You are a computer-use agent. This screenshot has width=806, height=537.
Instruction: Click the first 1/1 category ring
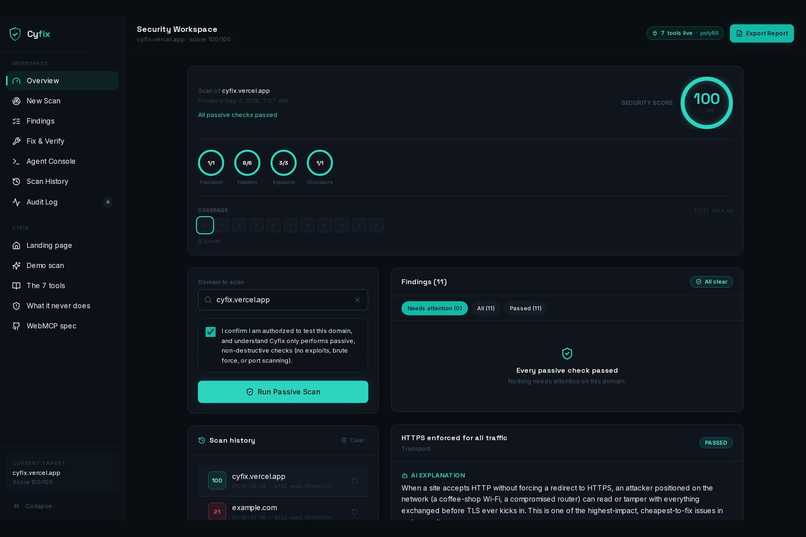point(211,163)
